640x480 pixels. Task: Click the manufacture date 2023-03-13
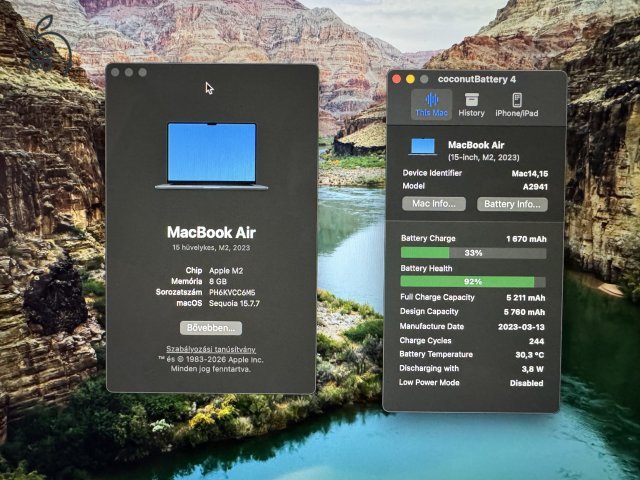click(x=521, y=327)
